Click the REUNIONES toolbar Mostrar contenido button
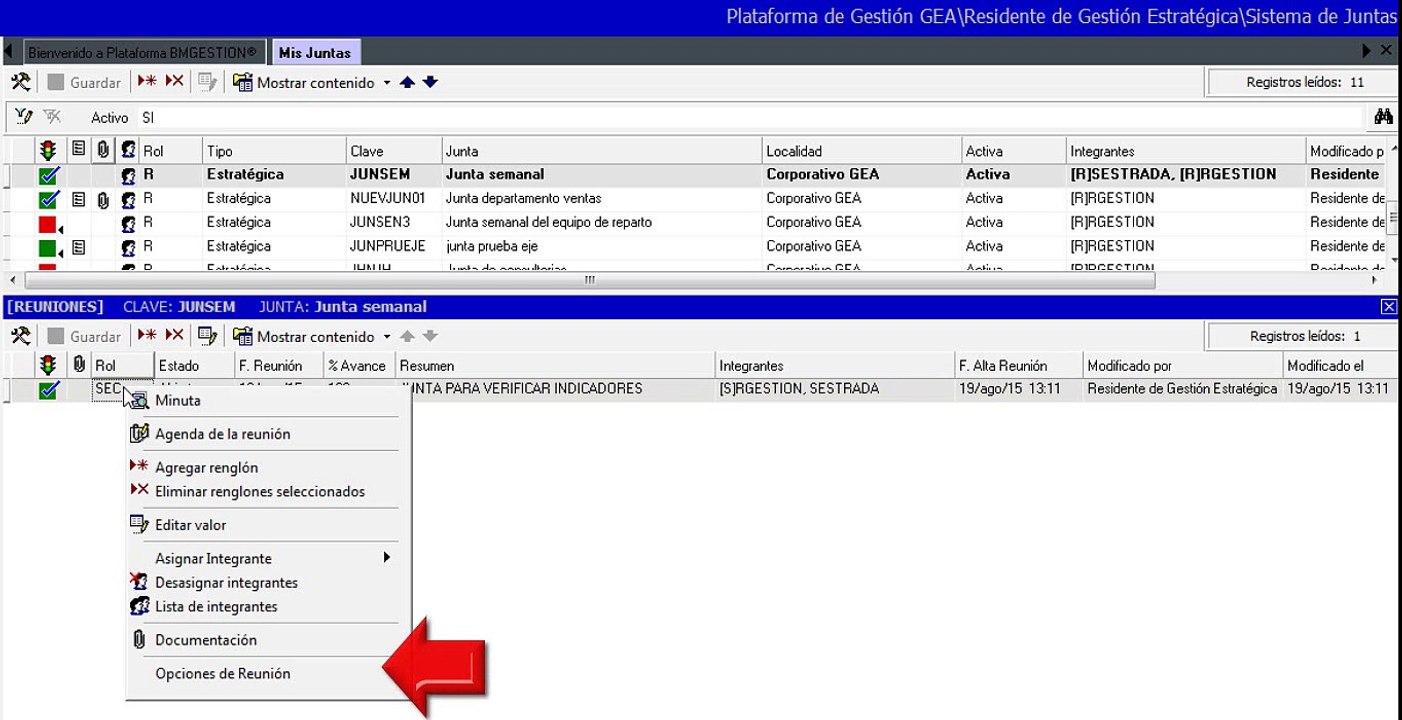Image resolution: width=1402 pixels, height=720 pixels. (304, 336)
